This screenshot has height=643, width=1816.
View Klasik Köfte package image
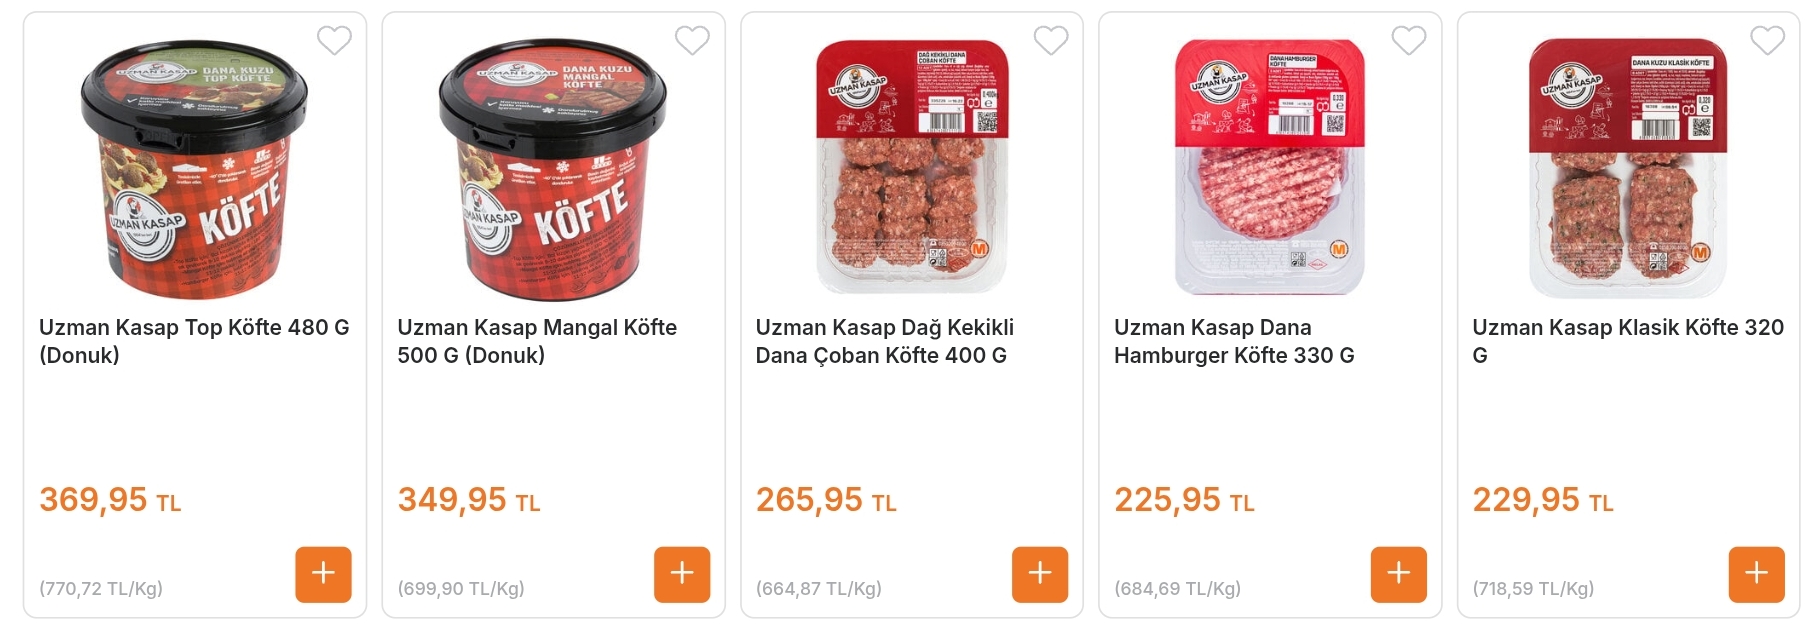1628,168
